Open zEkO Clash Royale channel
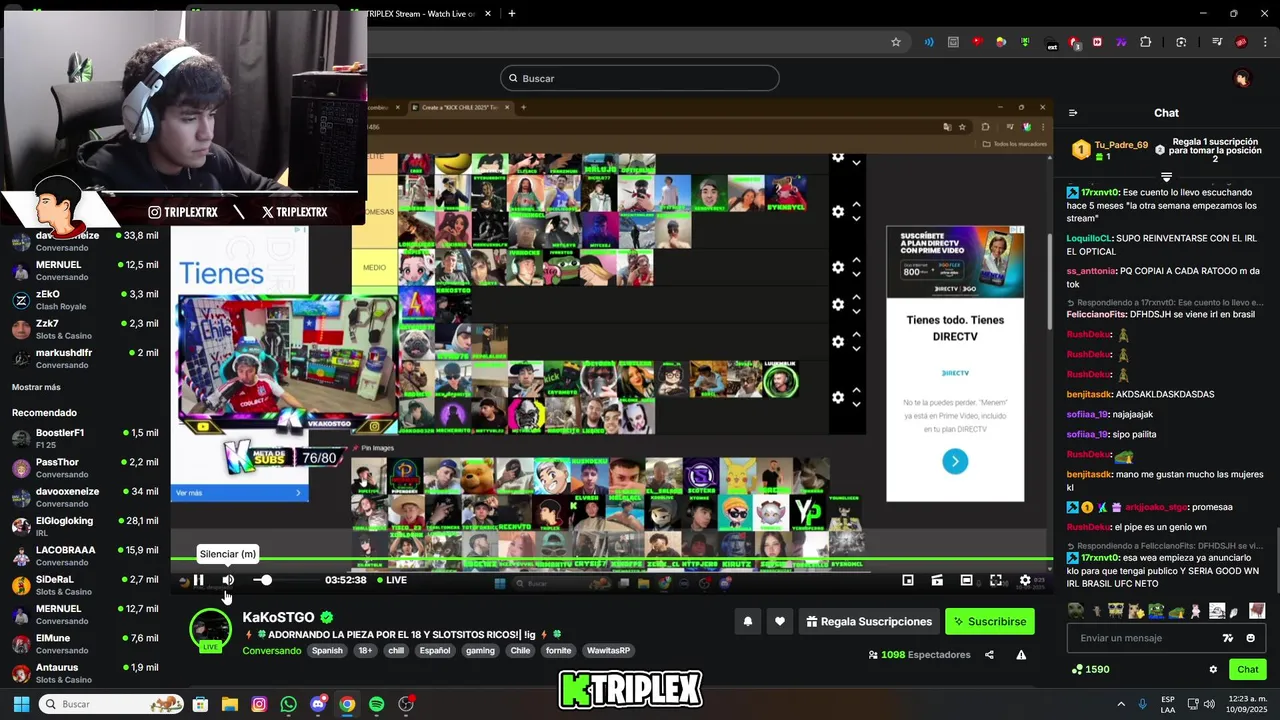This screenshot has width=1280, height=720. (85, 300)
